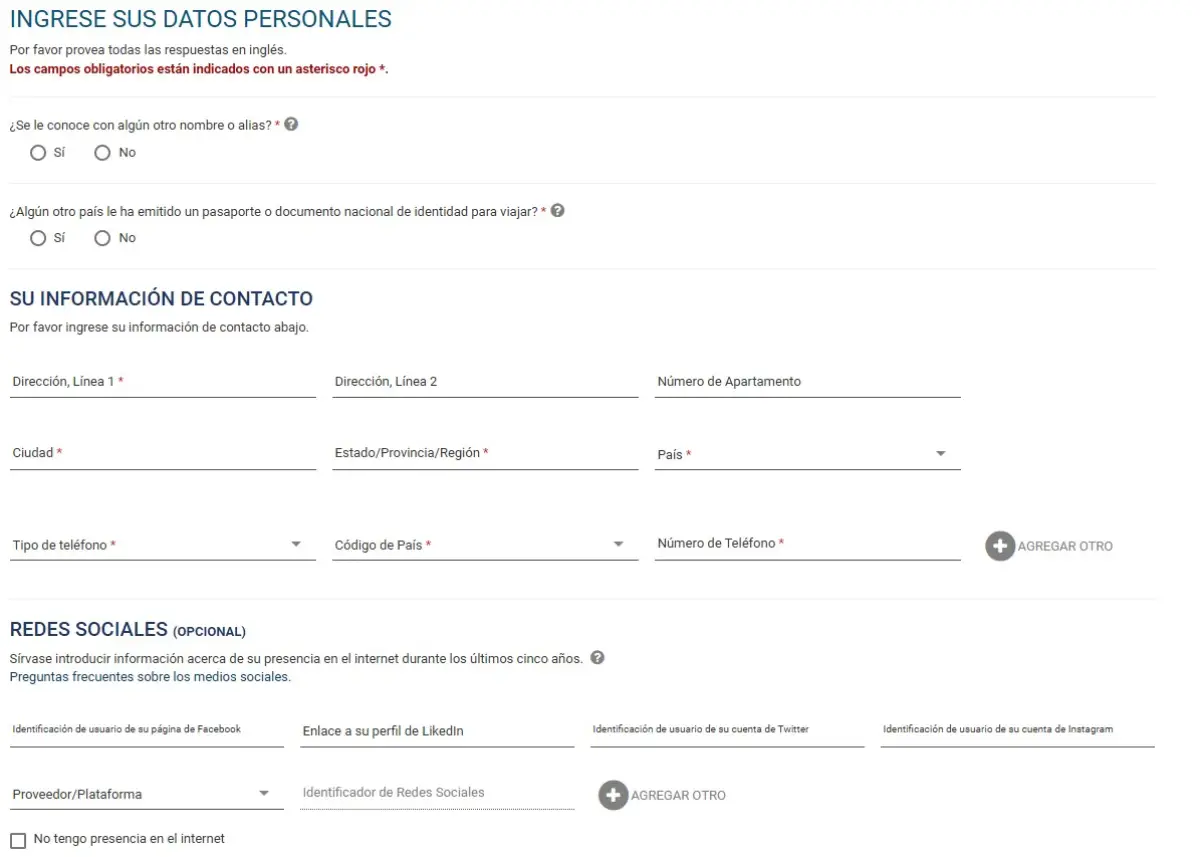Focus the Dirección, Línea 1 field
The width and height of the screenshot is (1200, 857).
pyautogui.click(x=162, y=382)
